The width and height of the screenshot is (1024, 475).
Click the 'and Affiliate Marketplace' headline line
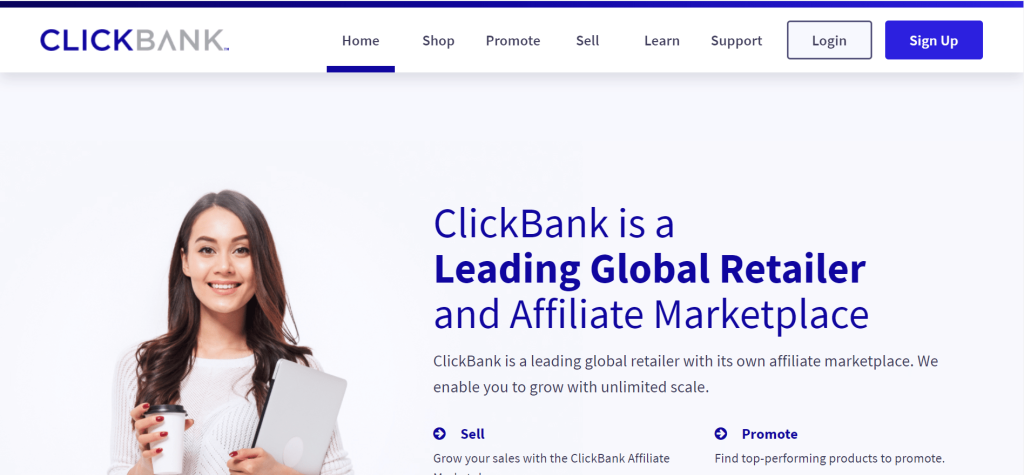651,314
